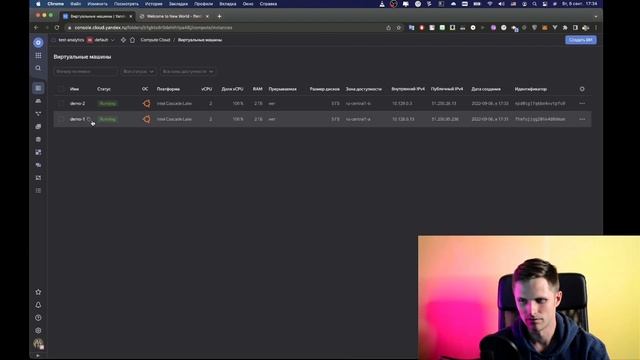Viewport: 640px width, 360px height.
Task: Copy the demo-1 name with copy icon
Action: pyautogui.click(x=89, y=119)
